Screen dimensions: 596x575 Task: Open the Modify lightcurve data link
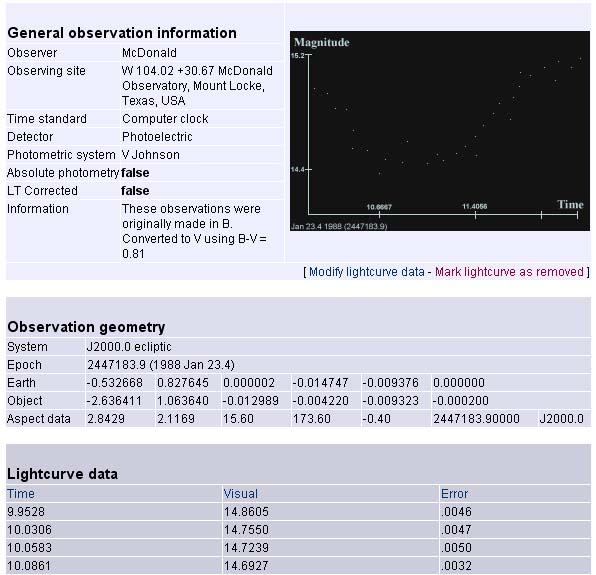(x=366, y=272)
